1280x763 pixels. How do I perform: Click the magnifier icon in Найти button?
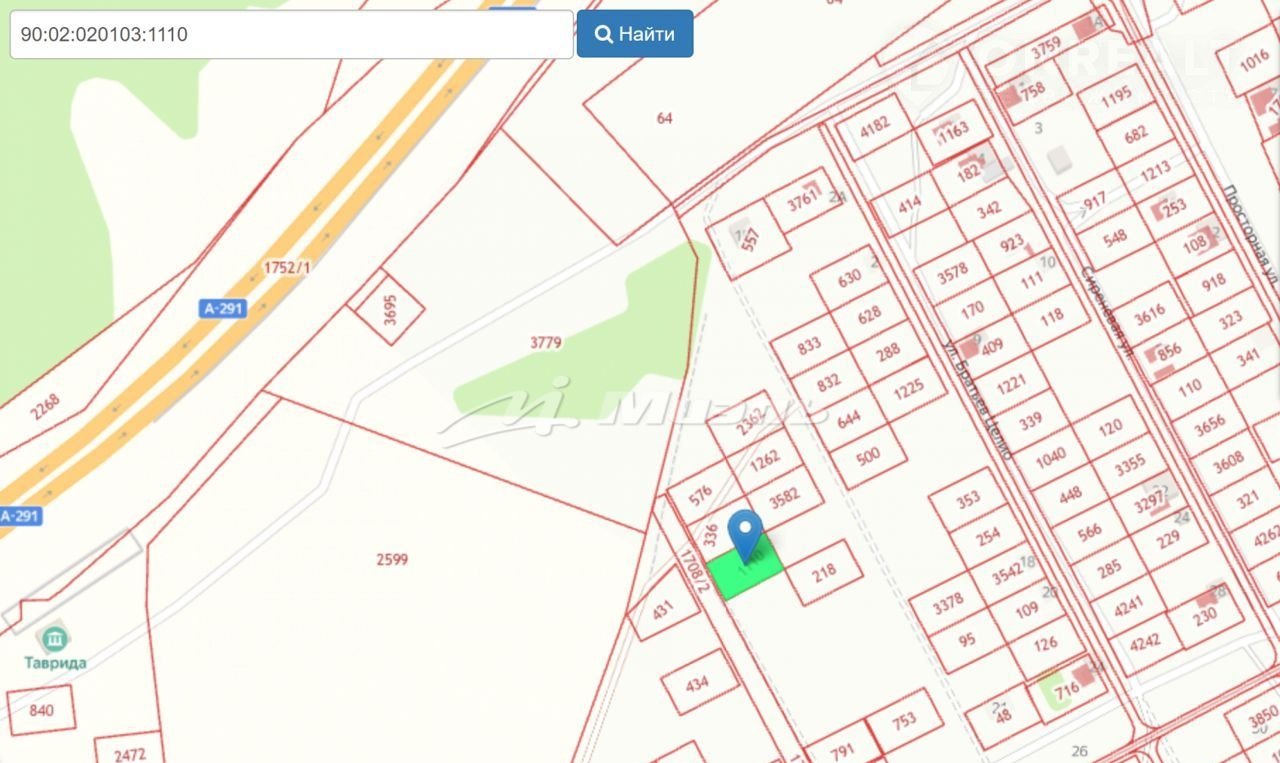click(604, 34)
